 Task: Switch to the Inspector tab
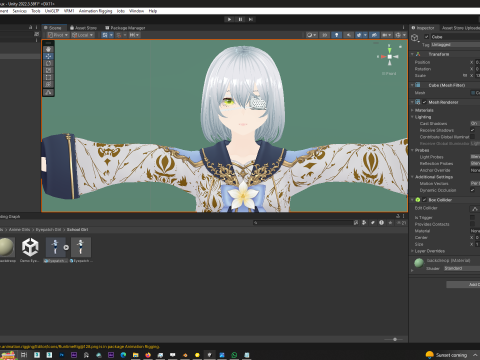coord(423,28)
